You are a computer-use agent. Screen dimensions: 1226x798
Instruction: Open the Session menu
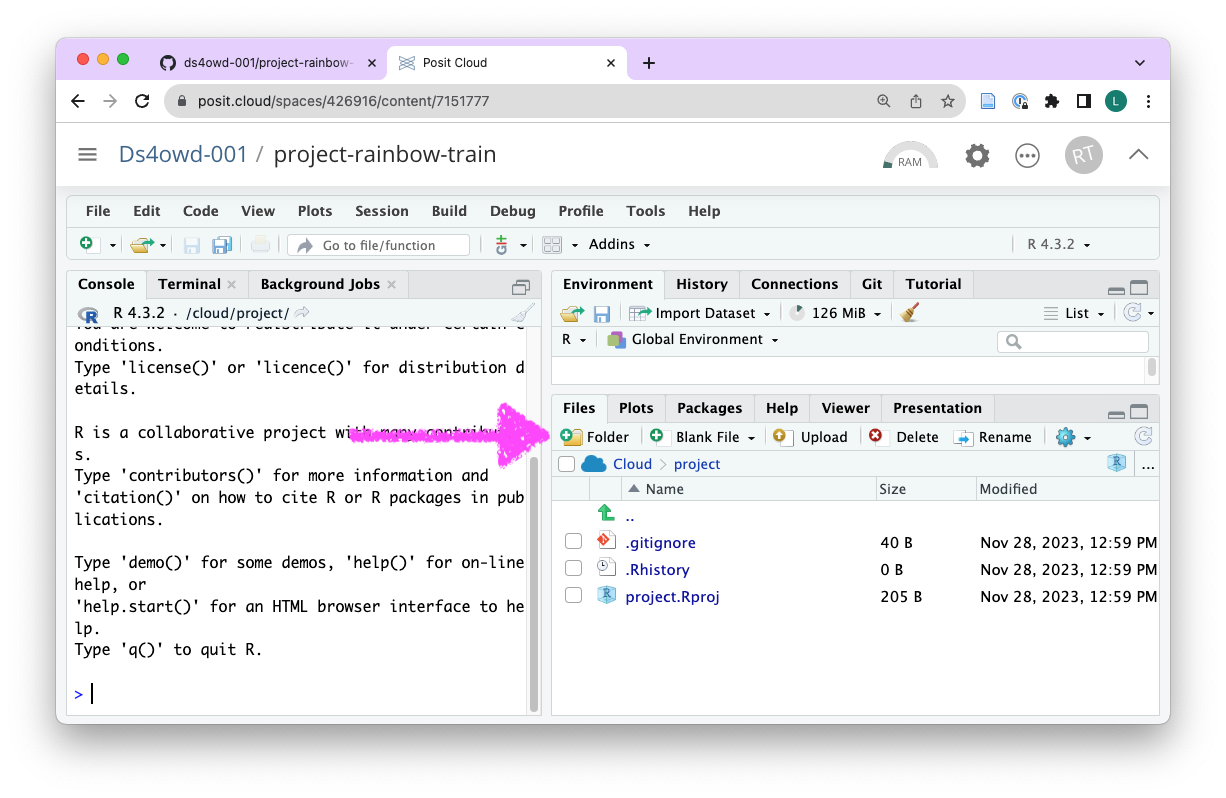coord(381,211)
